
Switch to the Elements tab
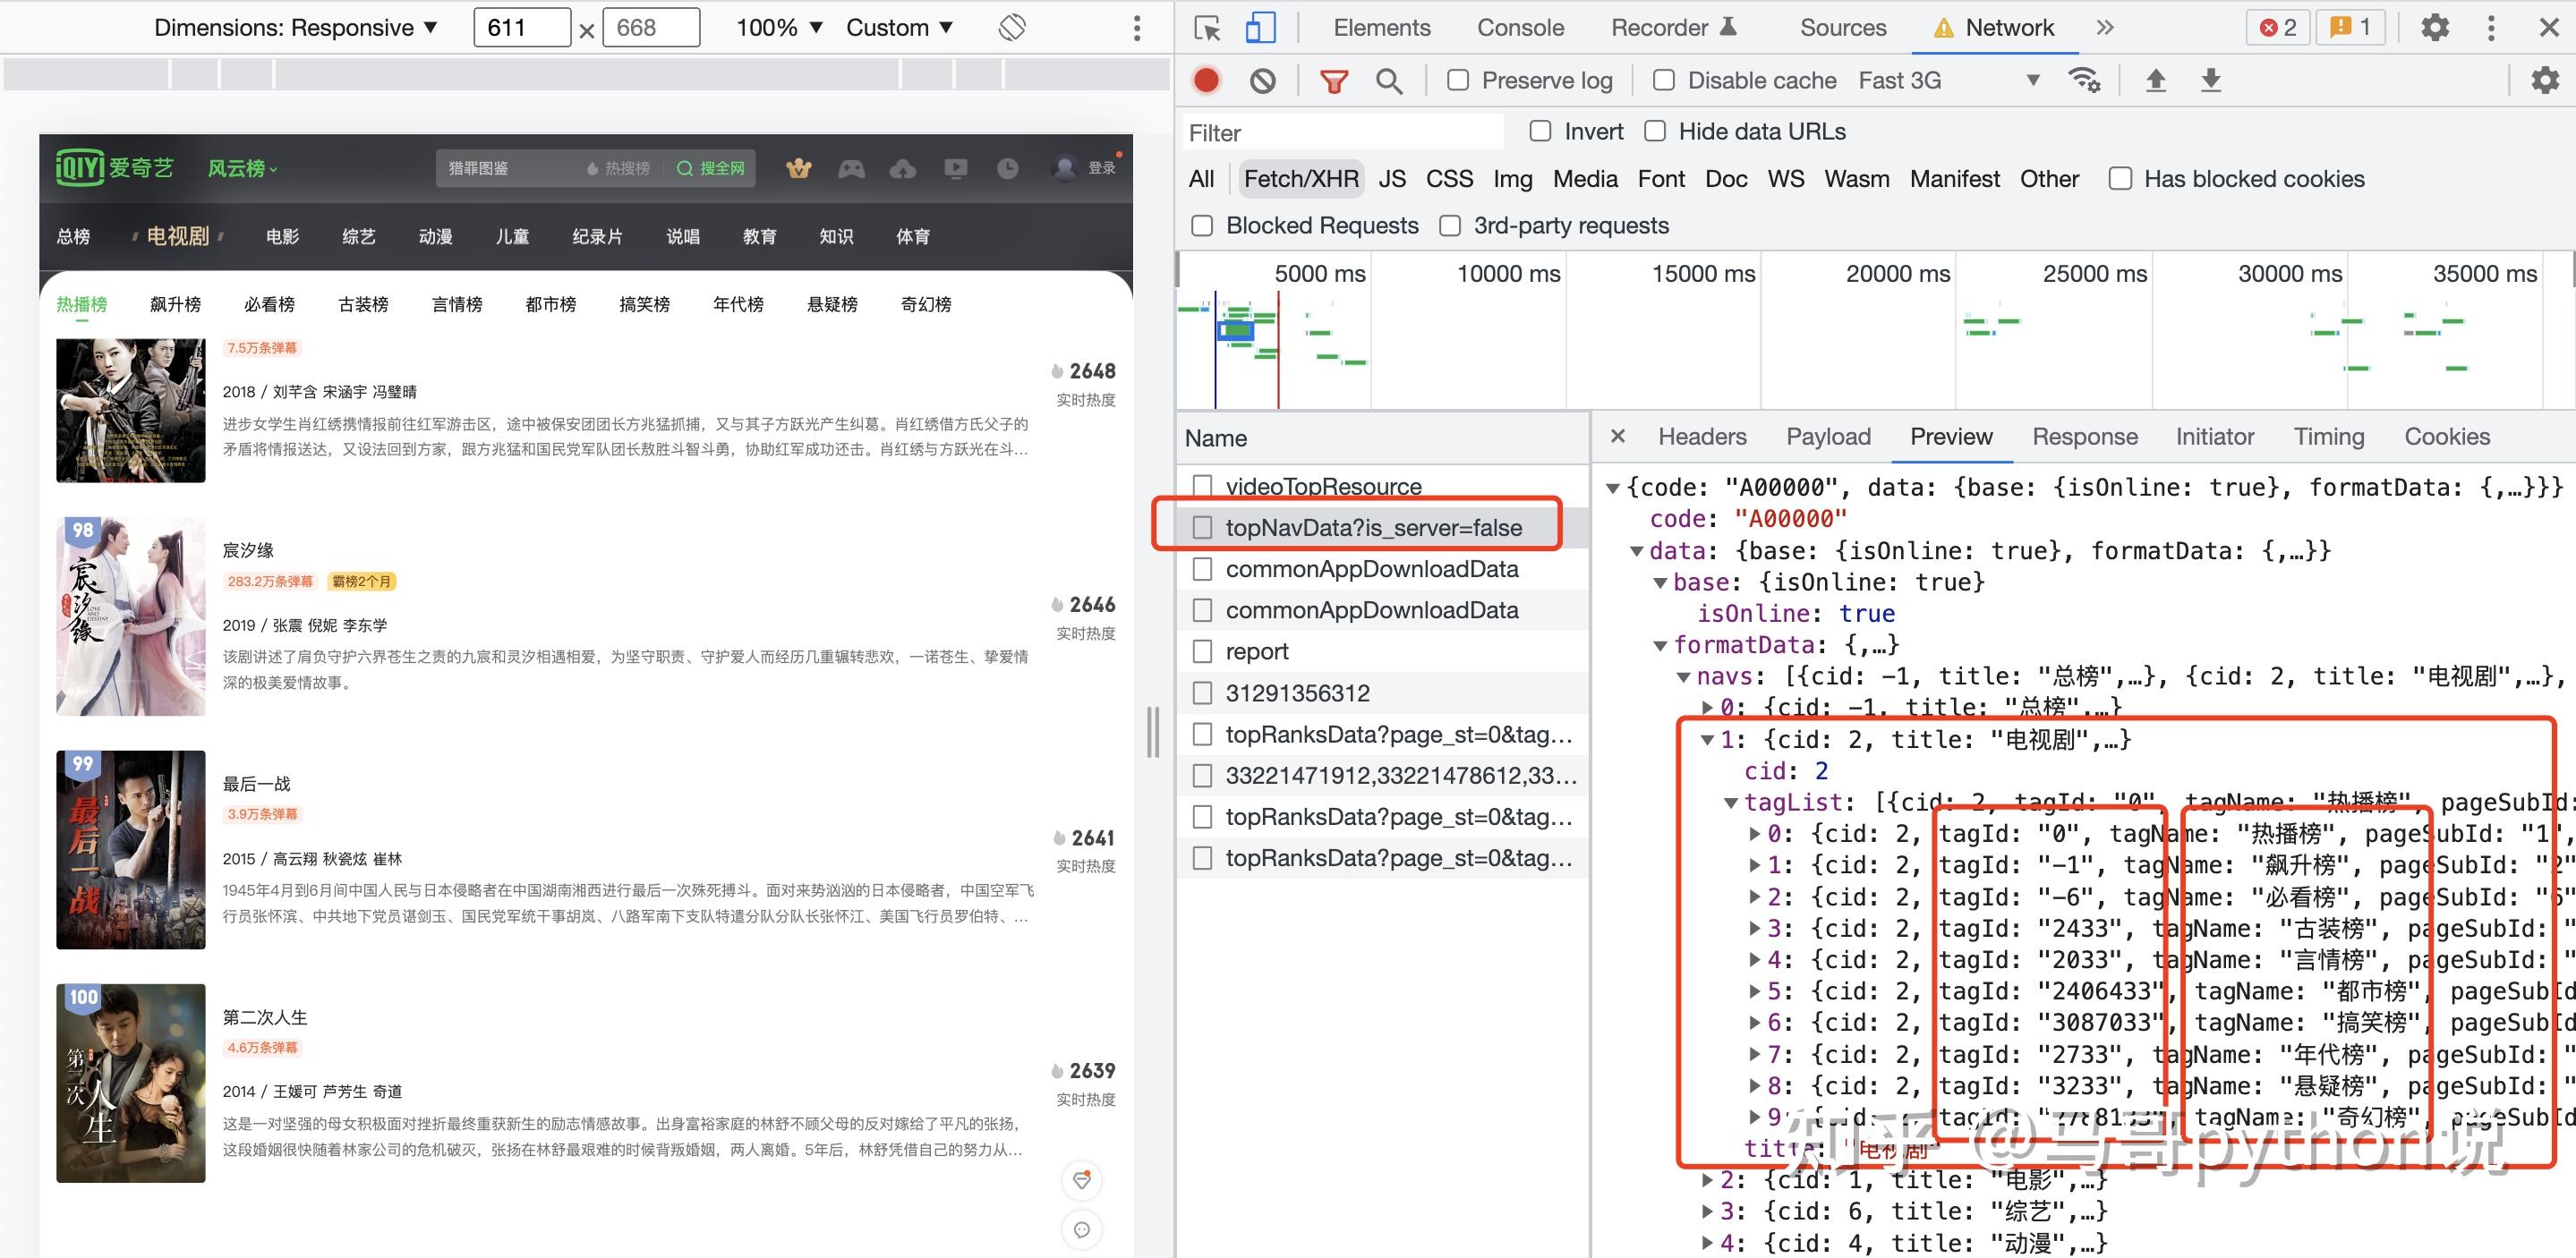tap(1381, 28)
